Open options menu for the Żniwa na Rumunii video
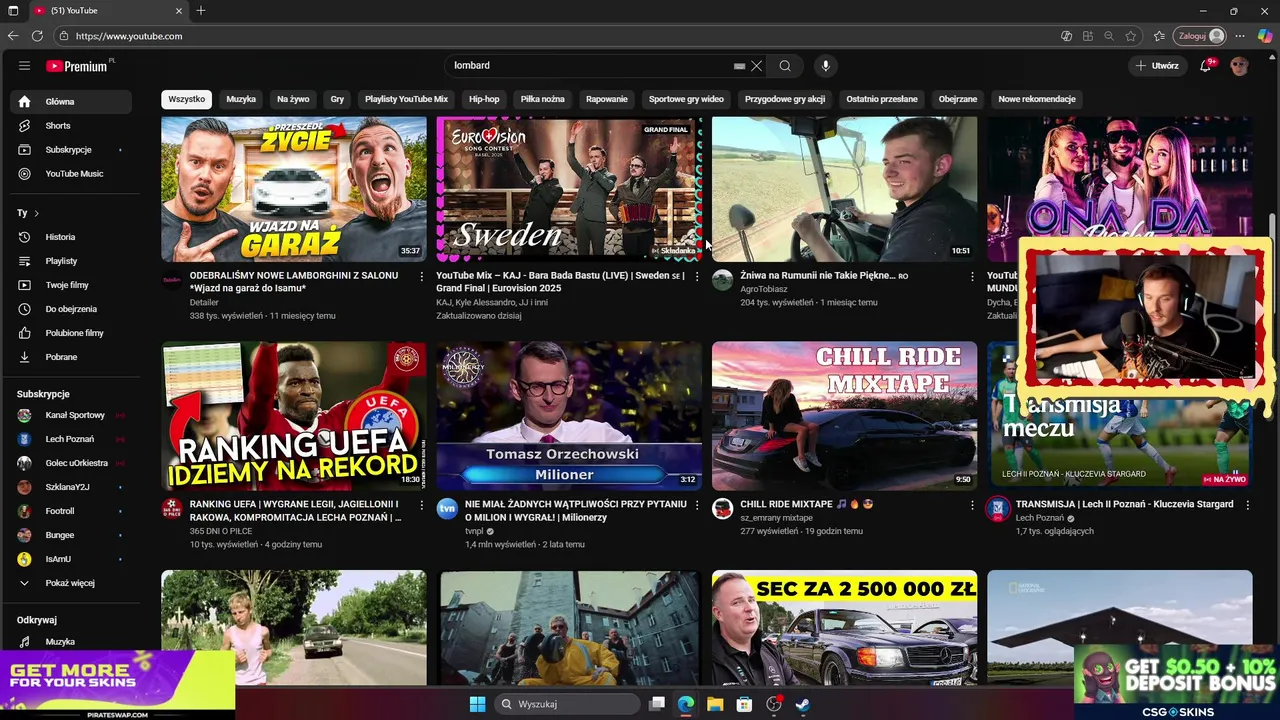 [972, 276]
